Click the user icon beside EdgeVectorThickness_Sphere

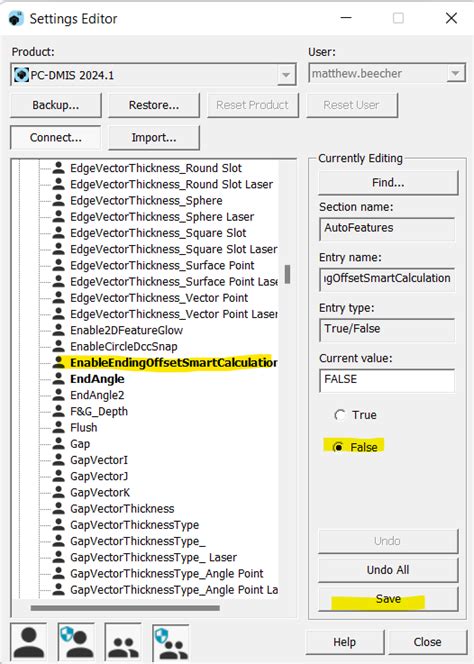point(58,200)
